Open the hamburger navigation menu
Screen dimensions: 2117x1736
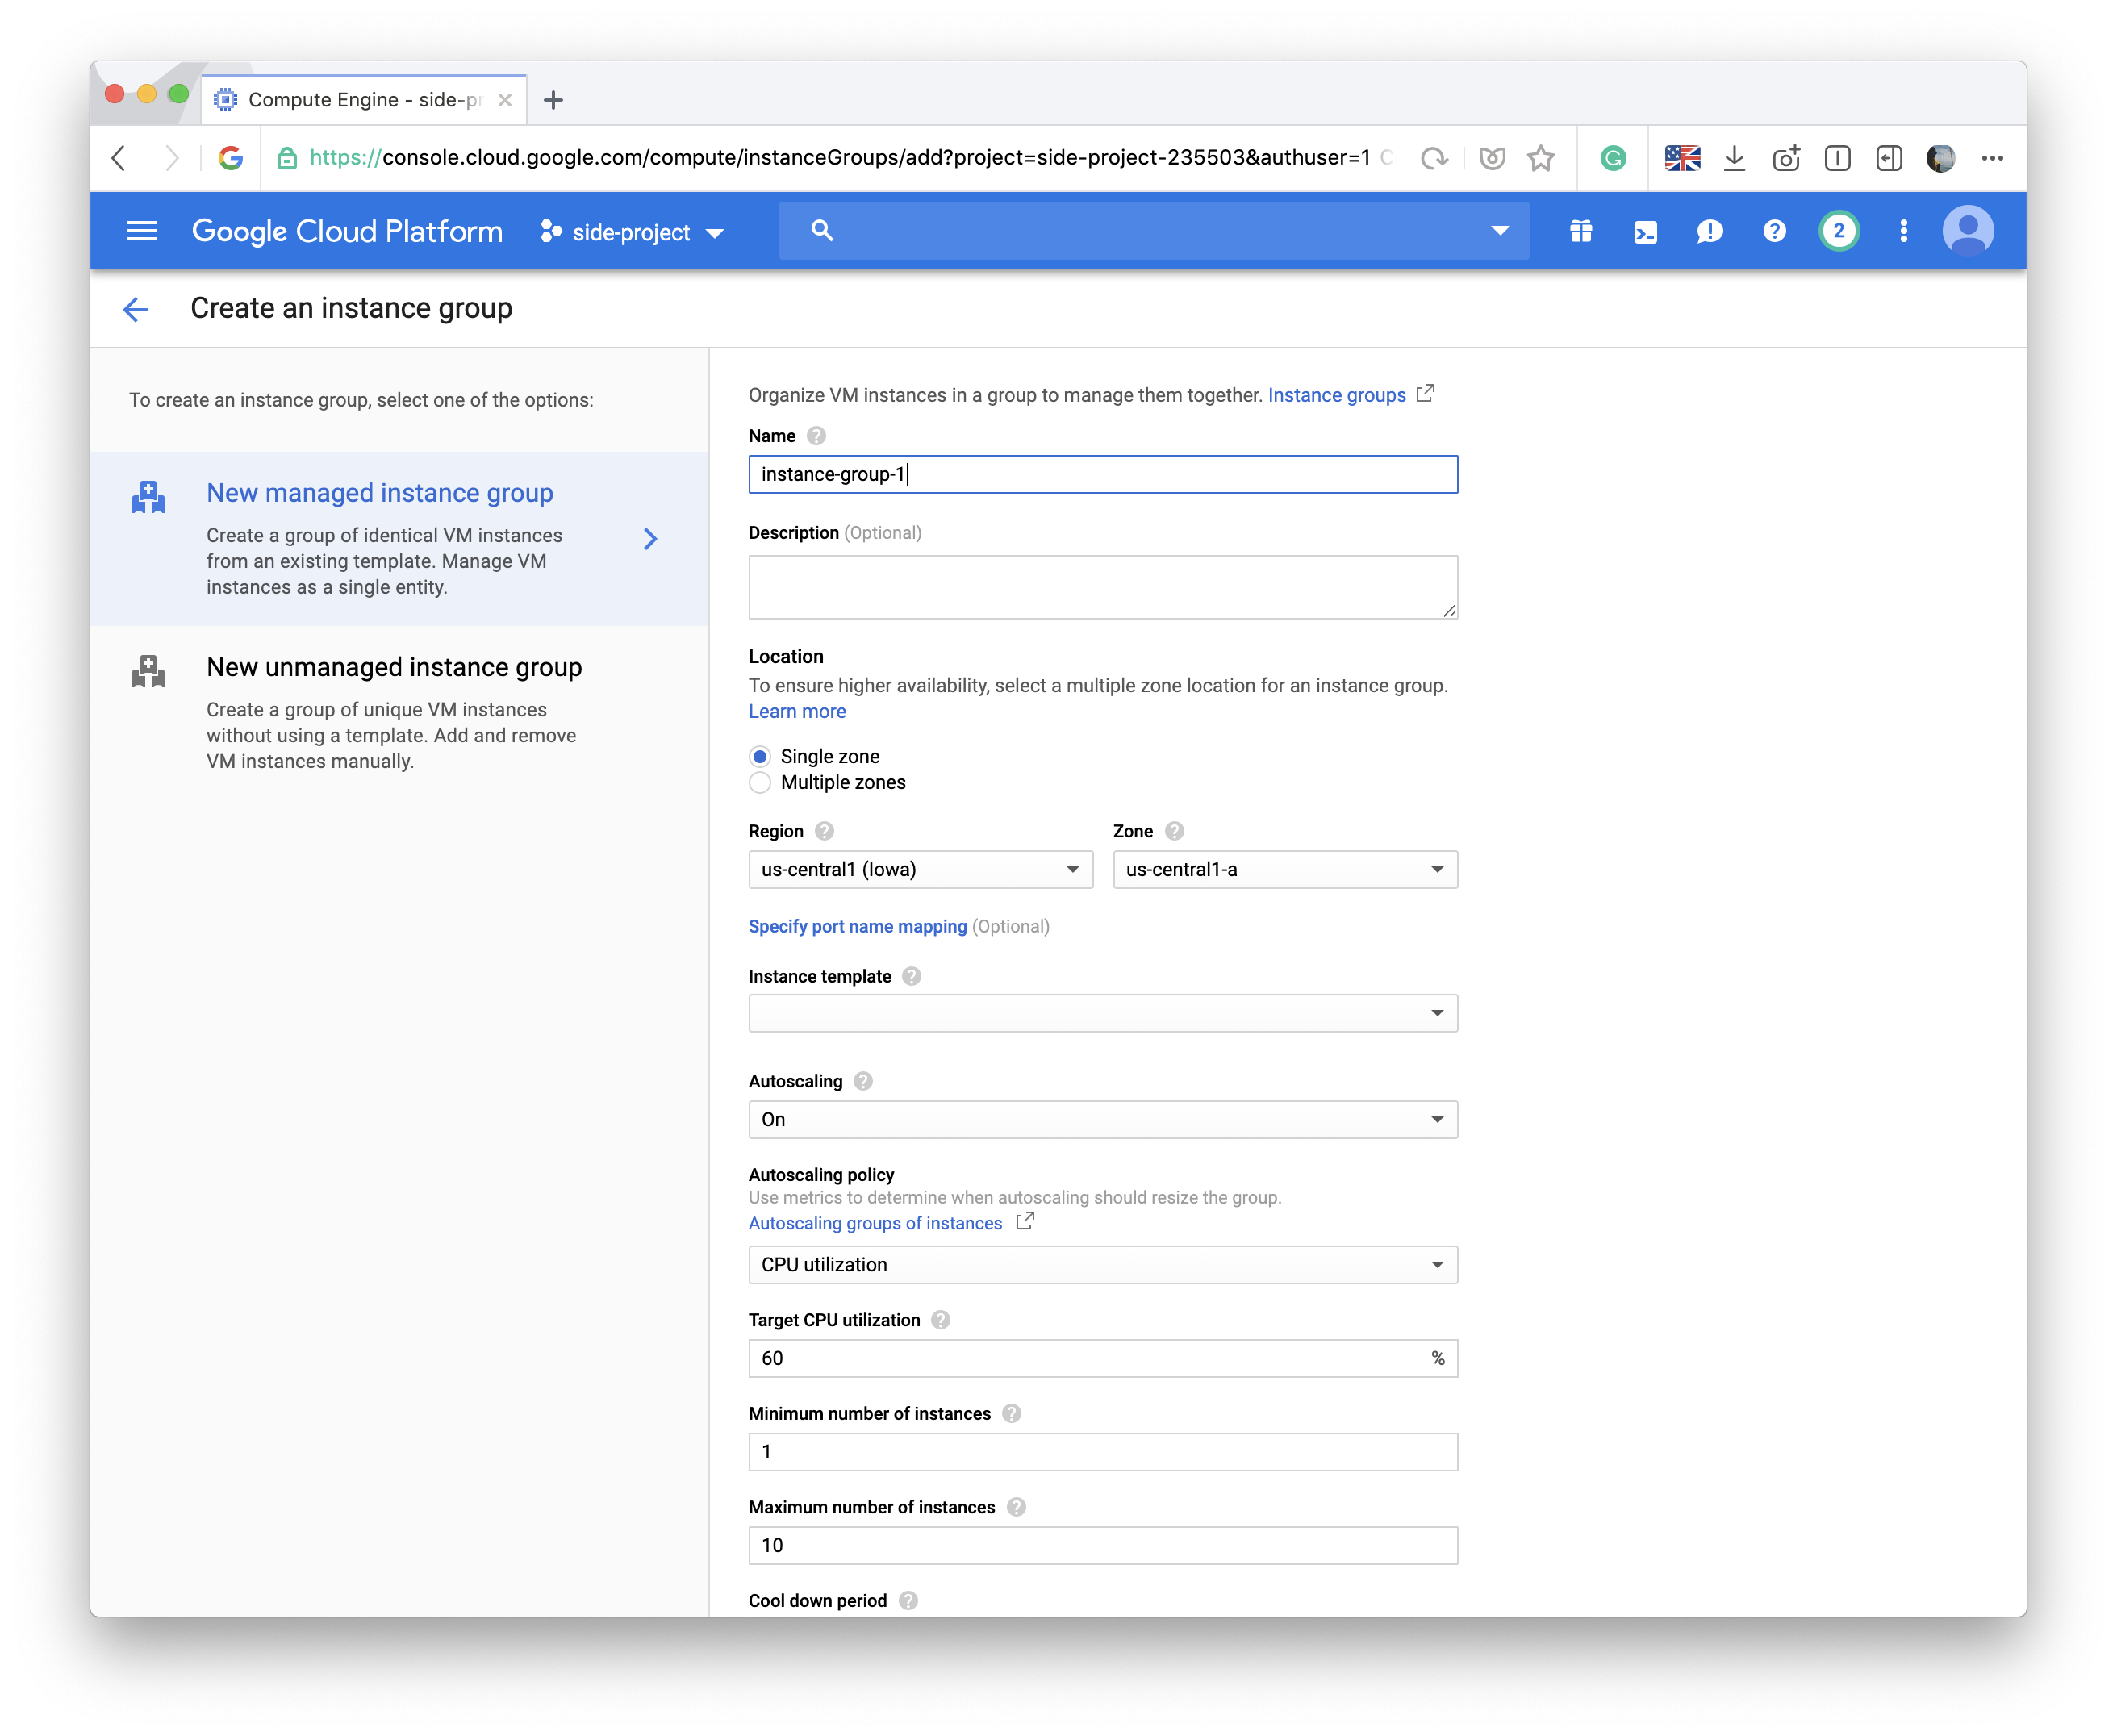(x=141, y=231)
